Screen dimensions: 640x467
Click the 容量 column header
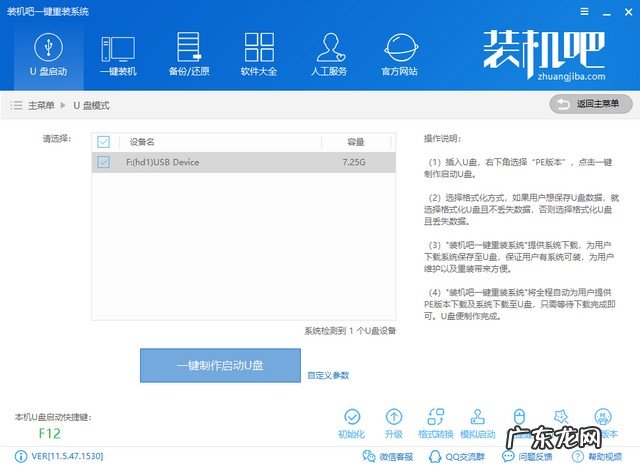(356, 142)
